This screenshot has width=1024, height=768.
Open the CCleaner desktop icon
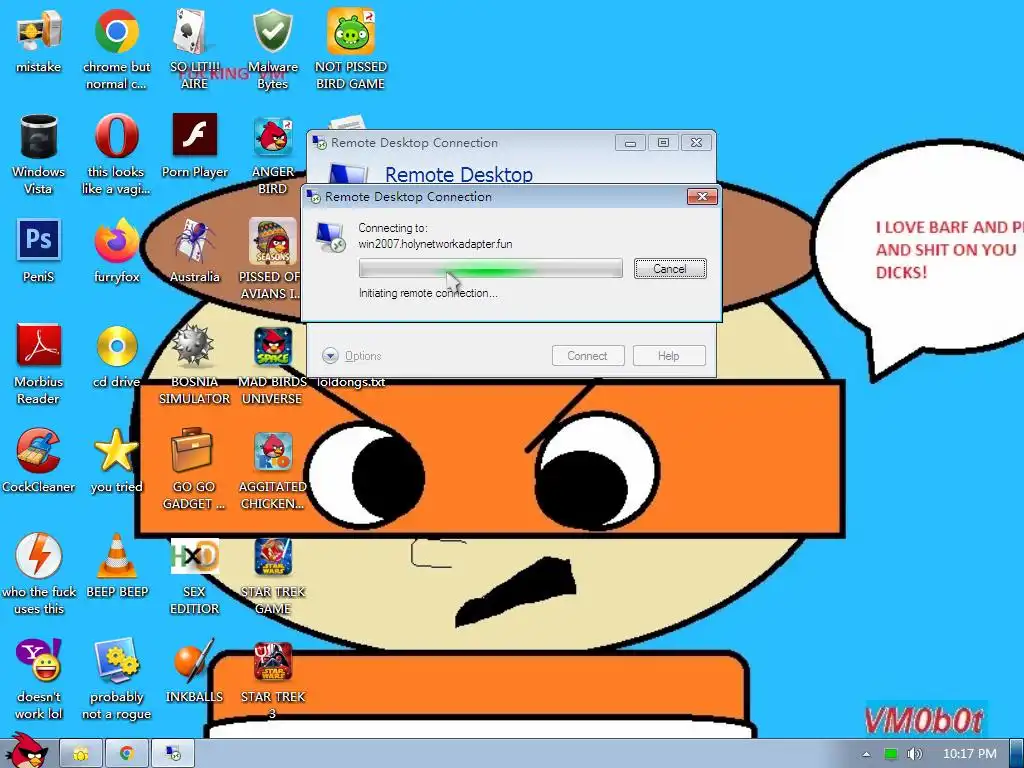pos(39,451)
